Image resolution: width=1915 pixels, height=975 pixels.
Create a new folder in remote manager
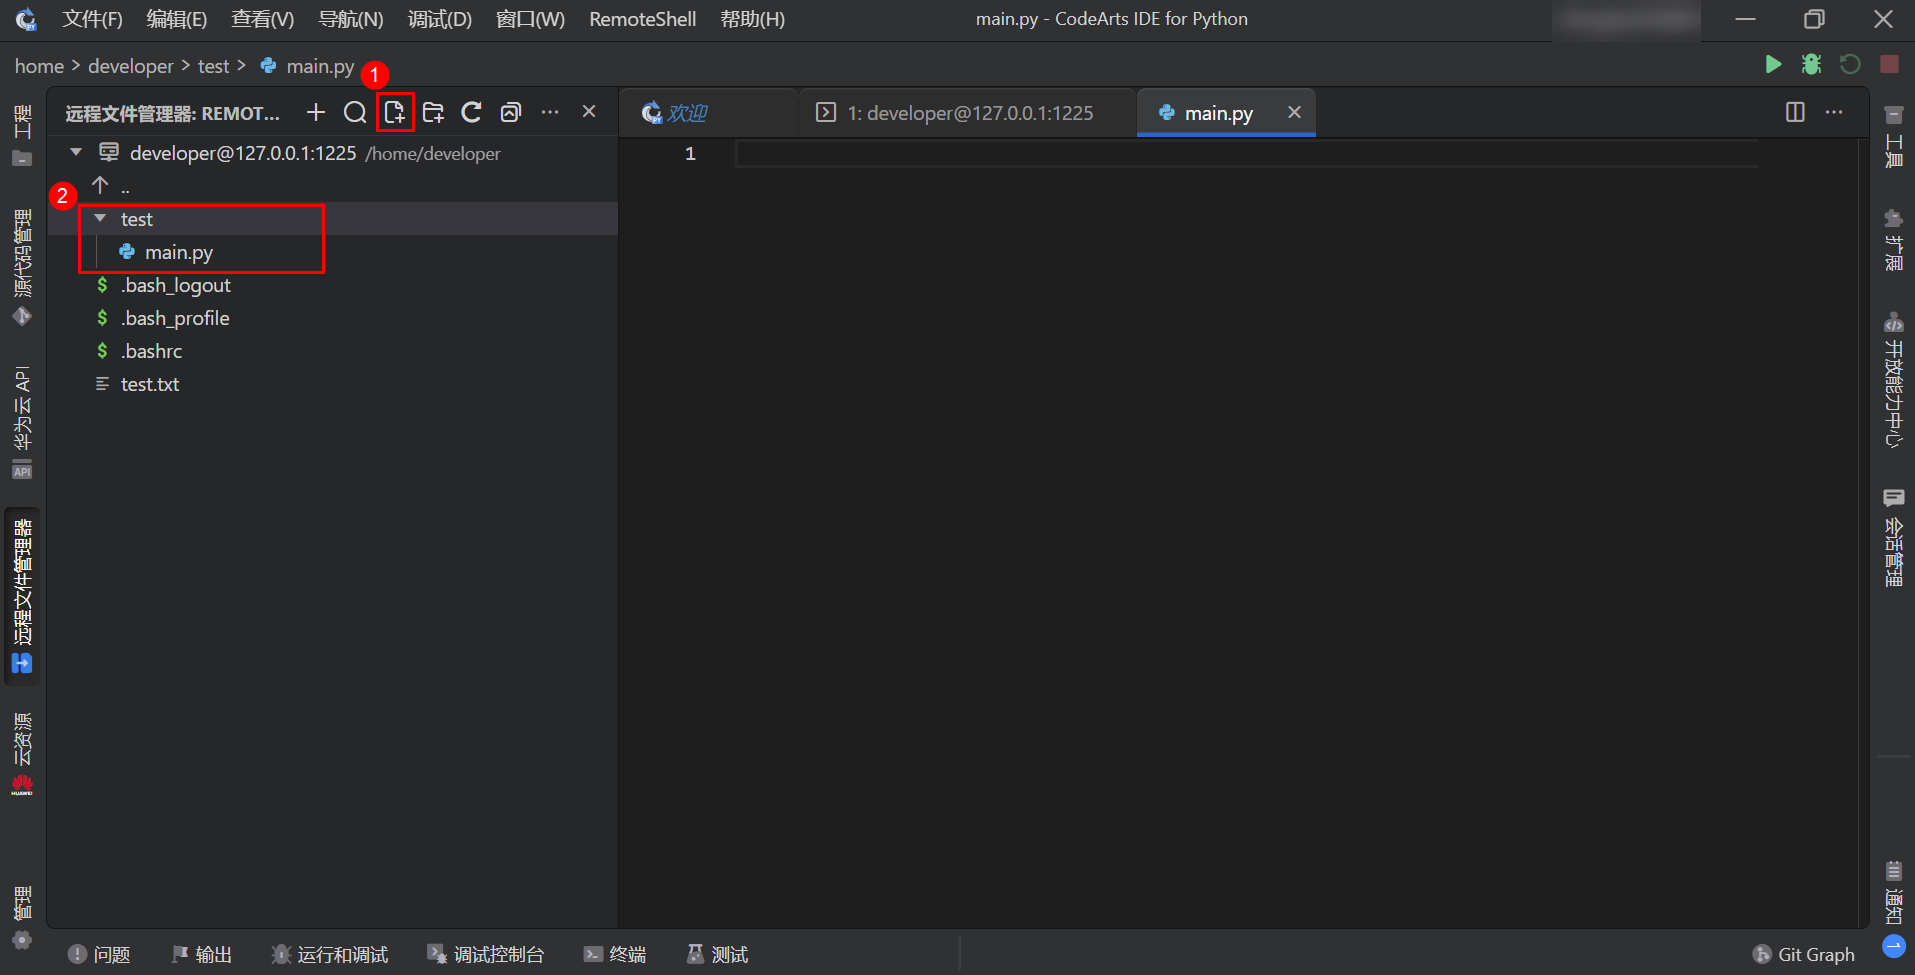coord(433,112)
